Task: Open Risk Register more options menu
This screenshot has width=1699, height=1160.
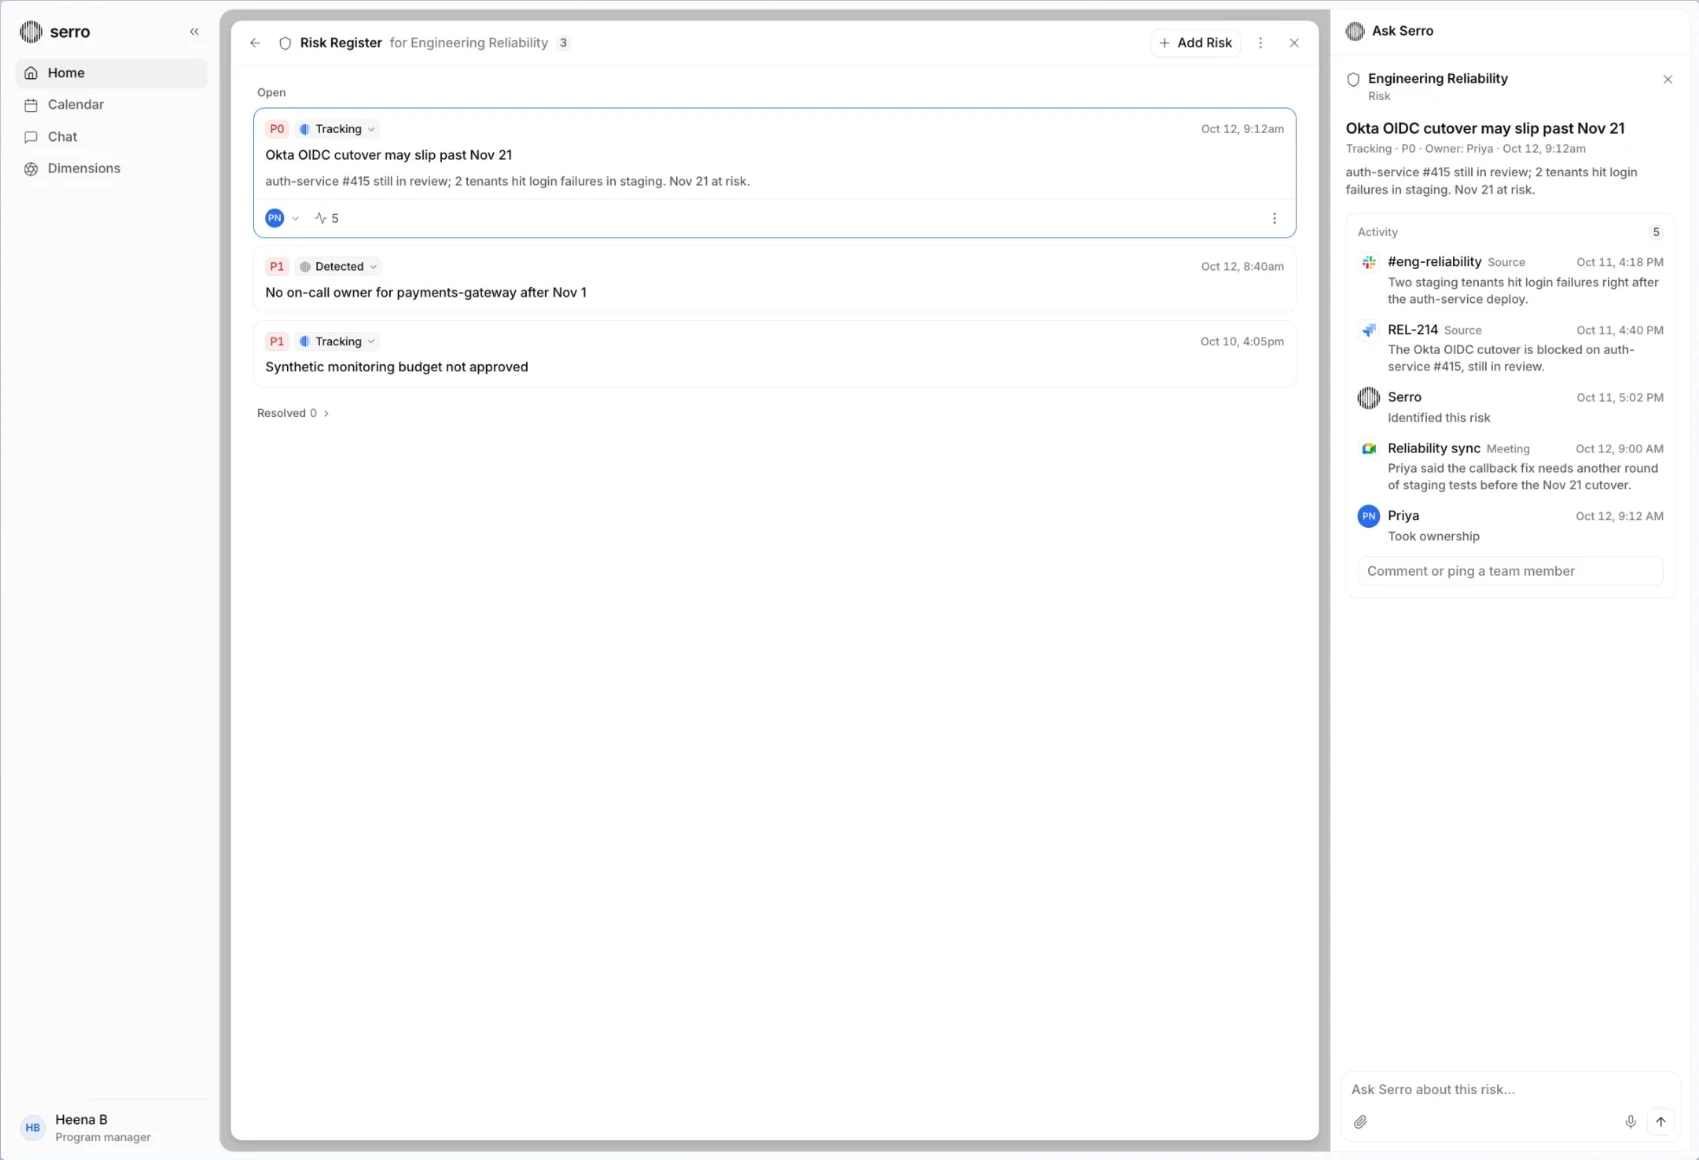Action: coord(1260,43)
